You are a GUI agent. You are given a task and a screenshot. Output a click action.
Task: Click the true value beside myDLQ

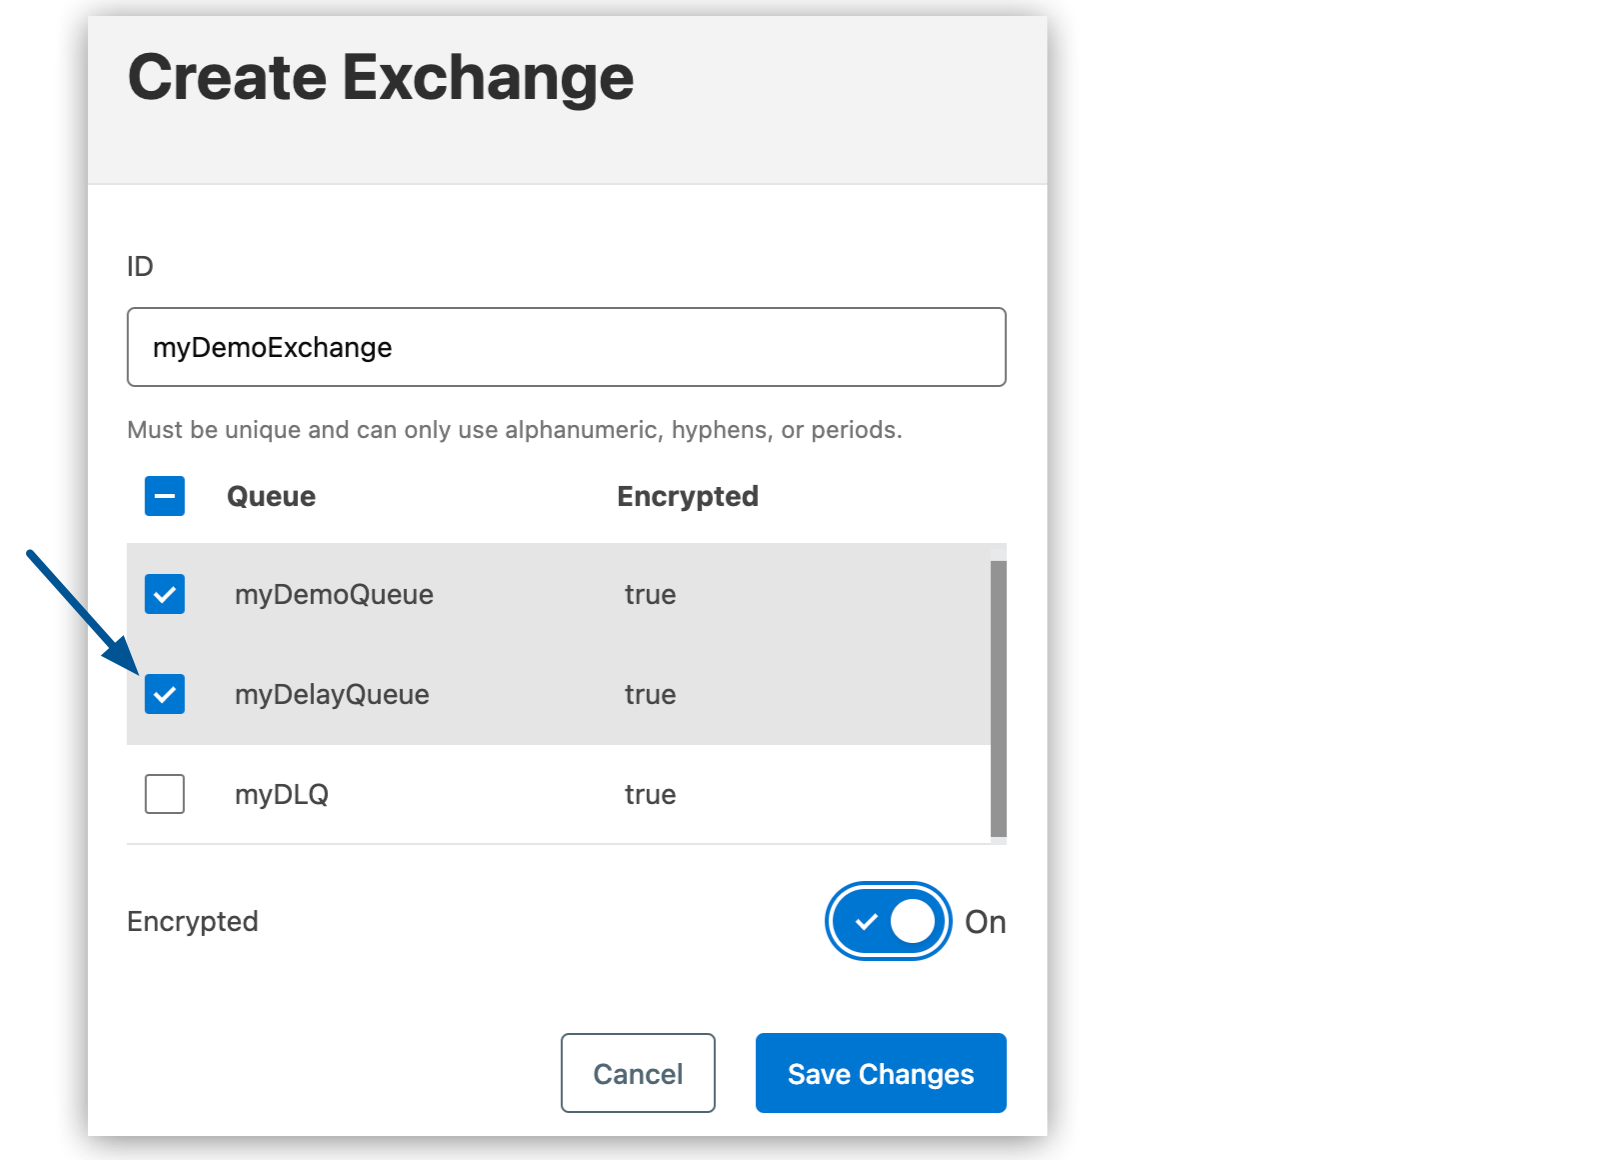(x=650, y=793)
